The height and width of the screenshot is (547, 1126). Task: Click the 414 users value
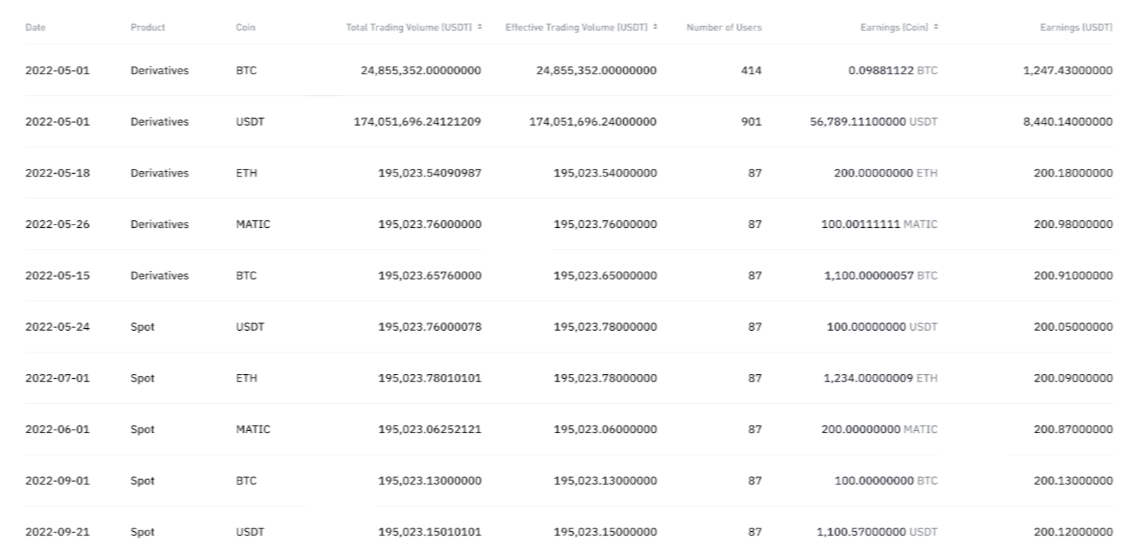[751, 71]
